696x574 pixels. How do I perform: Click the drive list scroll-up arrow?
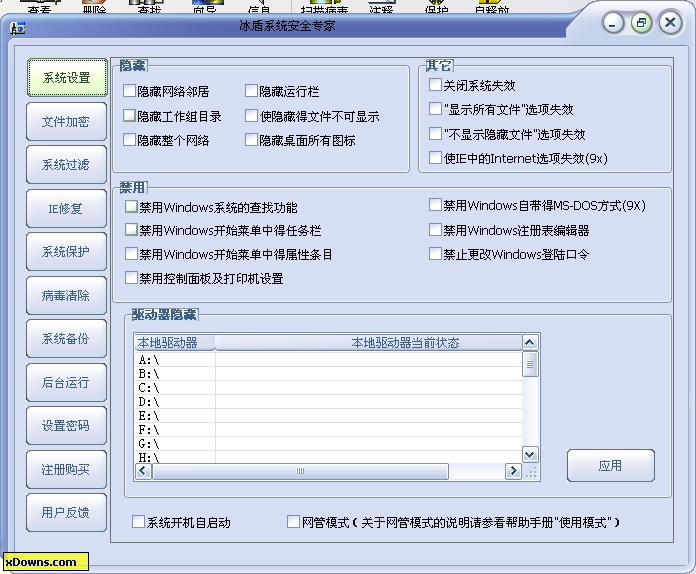[x=530, y=342]
